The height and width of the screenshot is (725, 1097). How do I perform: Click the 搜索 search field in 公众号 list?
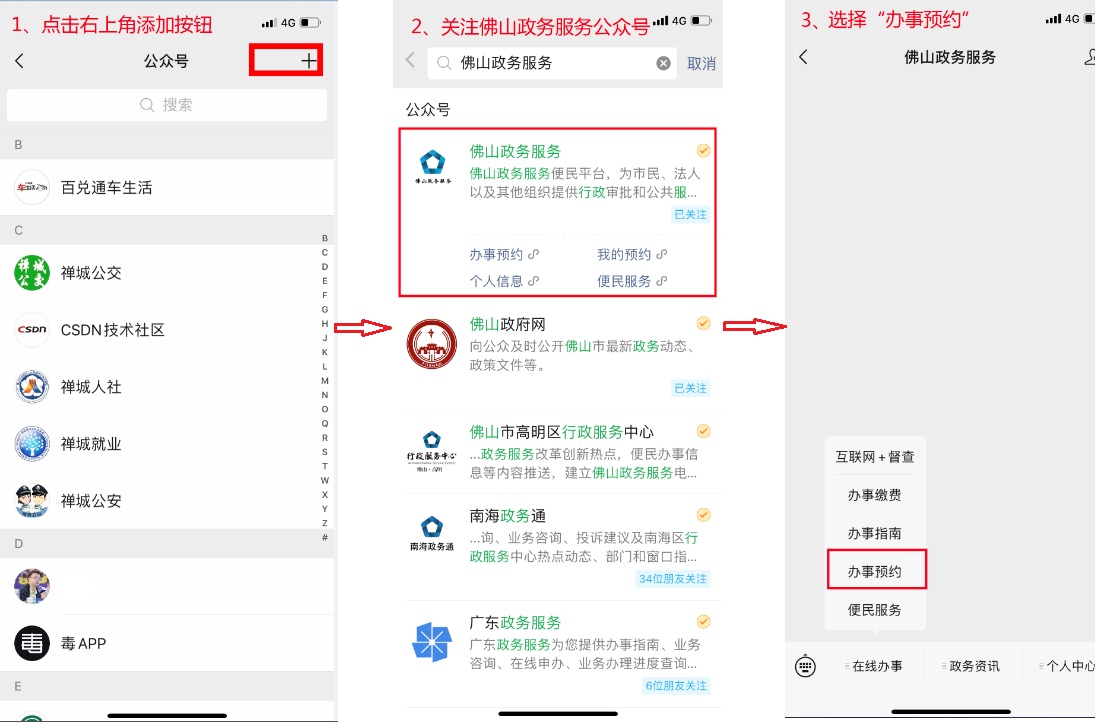click(x=167, y=105)
